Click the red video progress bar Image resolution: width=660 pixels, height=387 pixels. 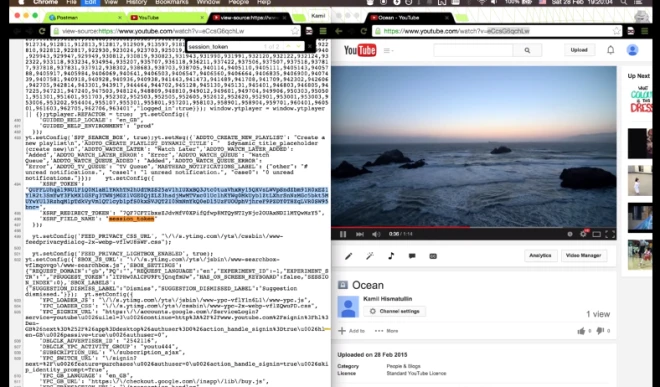(400, 227)
